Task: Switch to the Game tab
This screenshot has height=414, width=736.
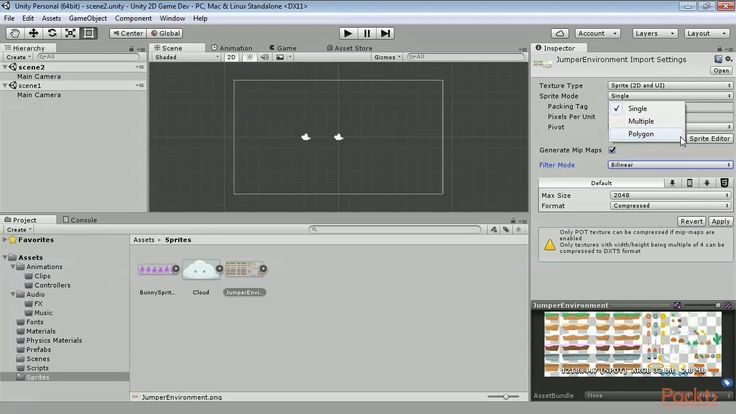Action: [x=283, y=48]
